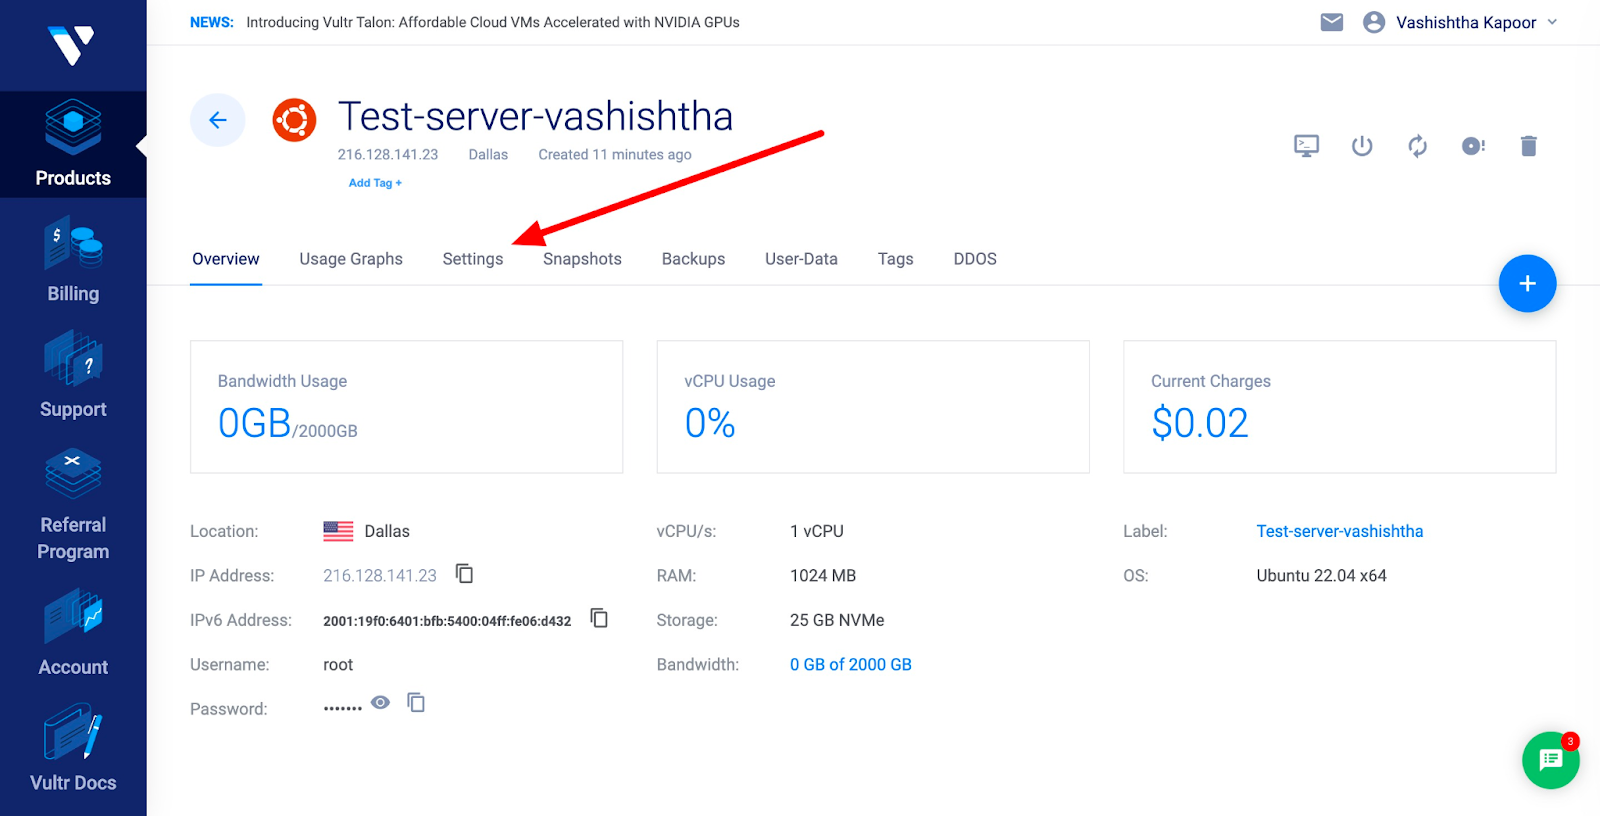
Task: Click the Test-server-vashishtha label link
Action: (1340, 531)
